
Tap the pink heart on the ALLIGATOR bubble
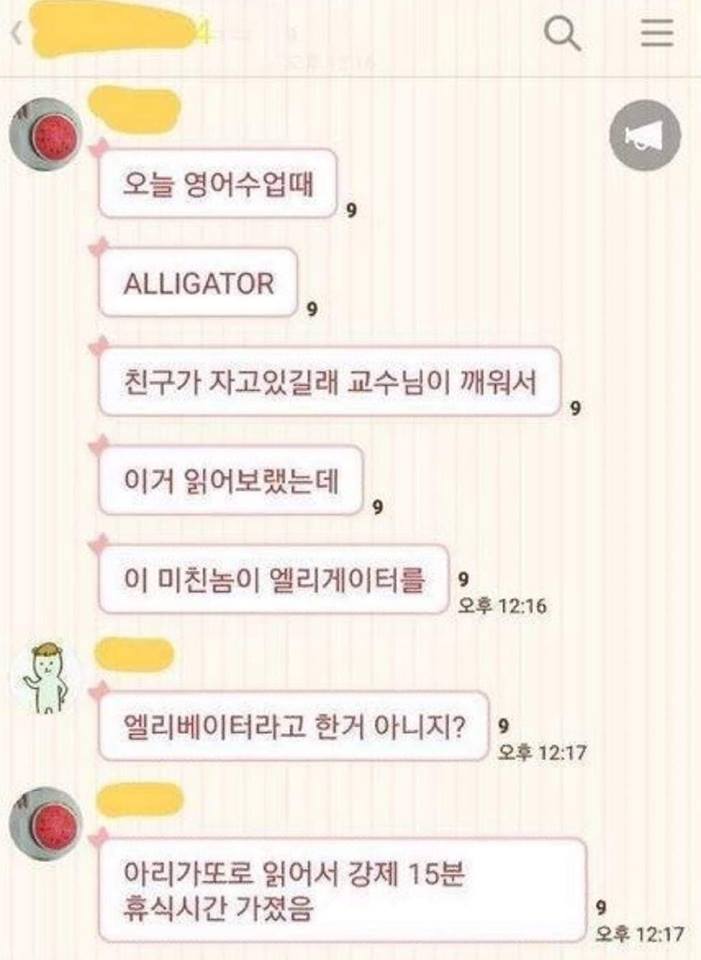(x=98, y=247)
